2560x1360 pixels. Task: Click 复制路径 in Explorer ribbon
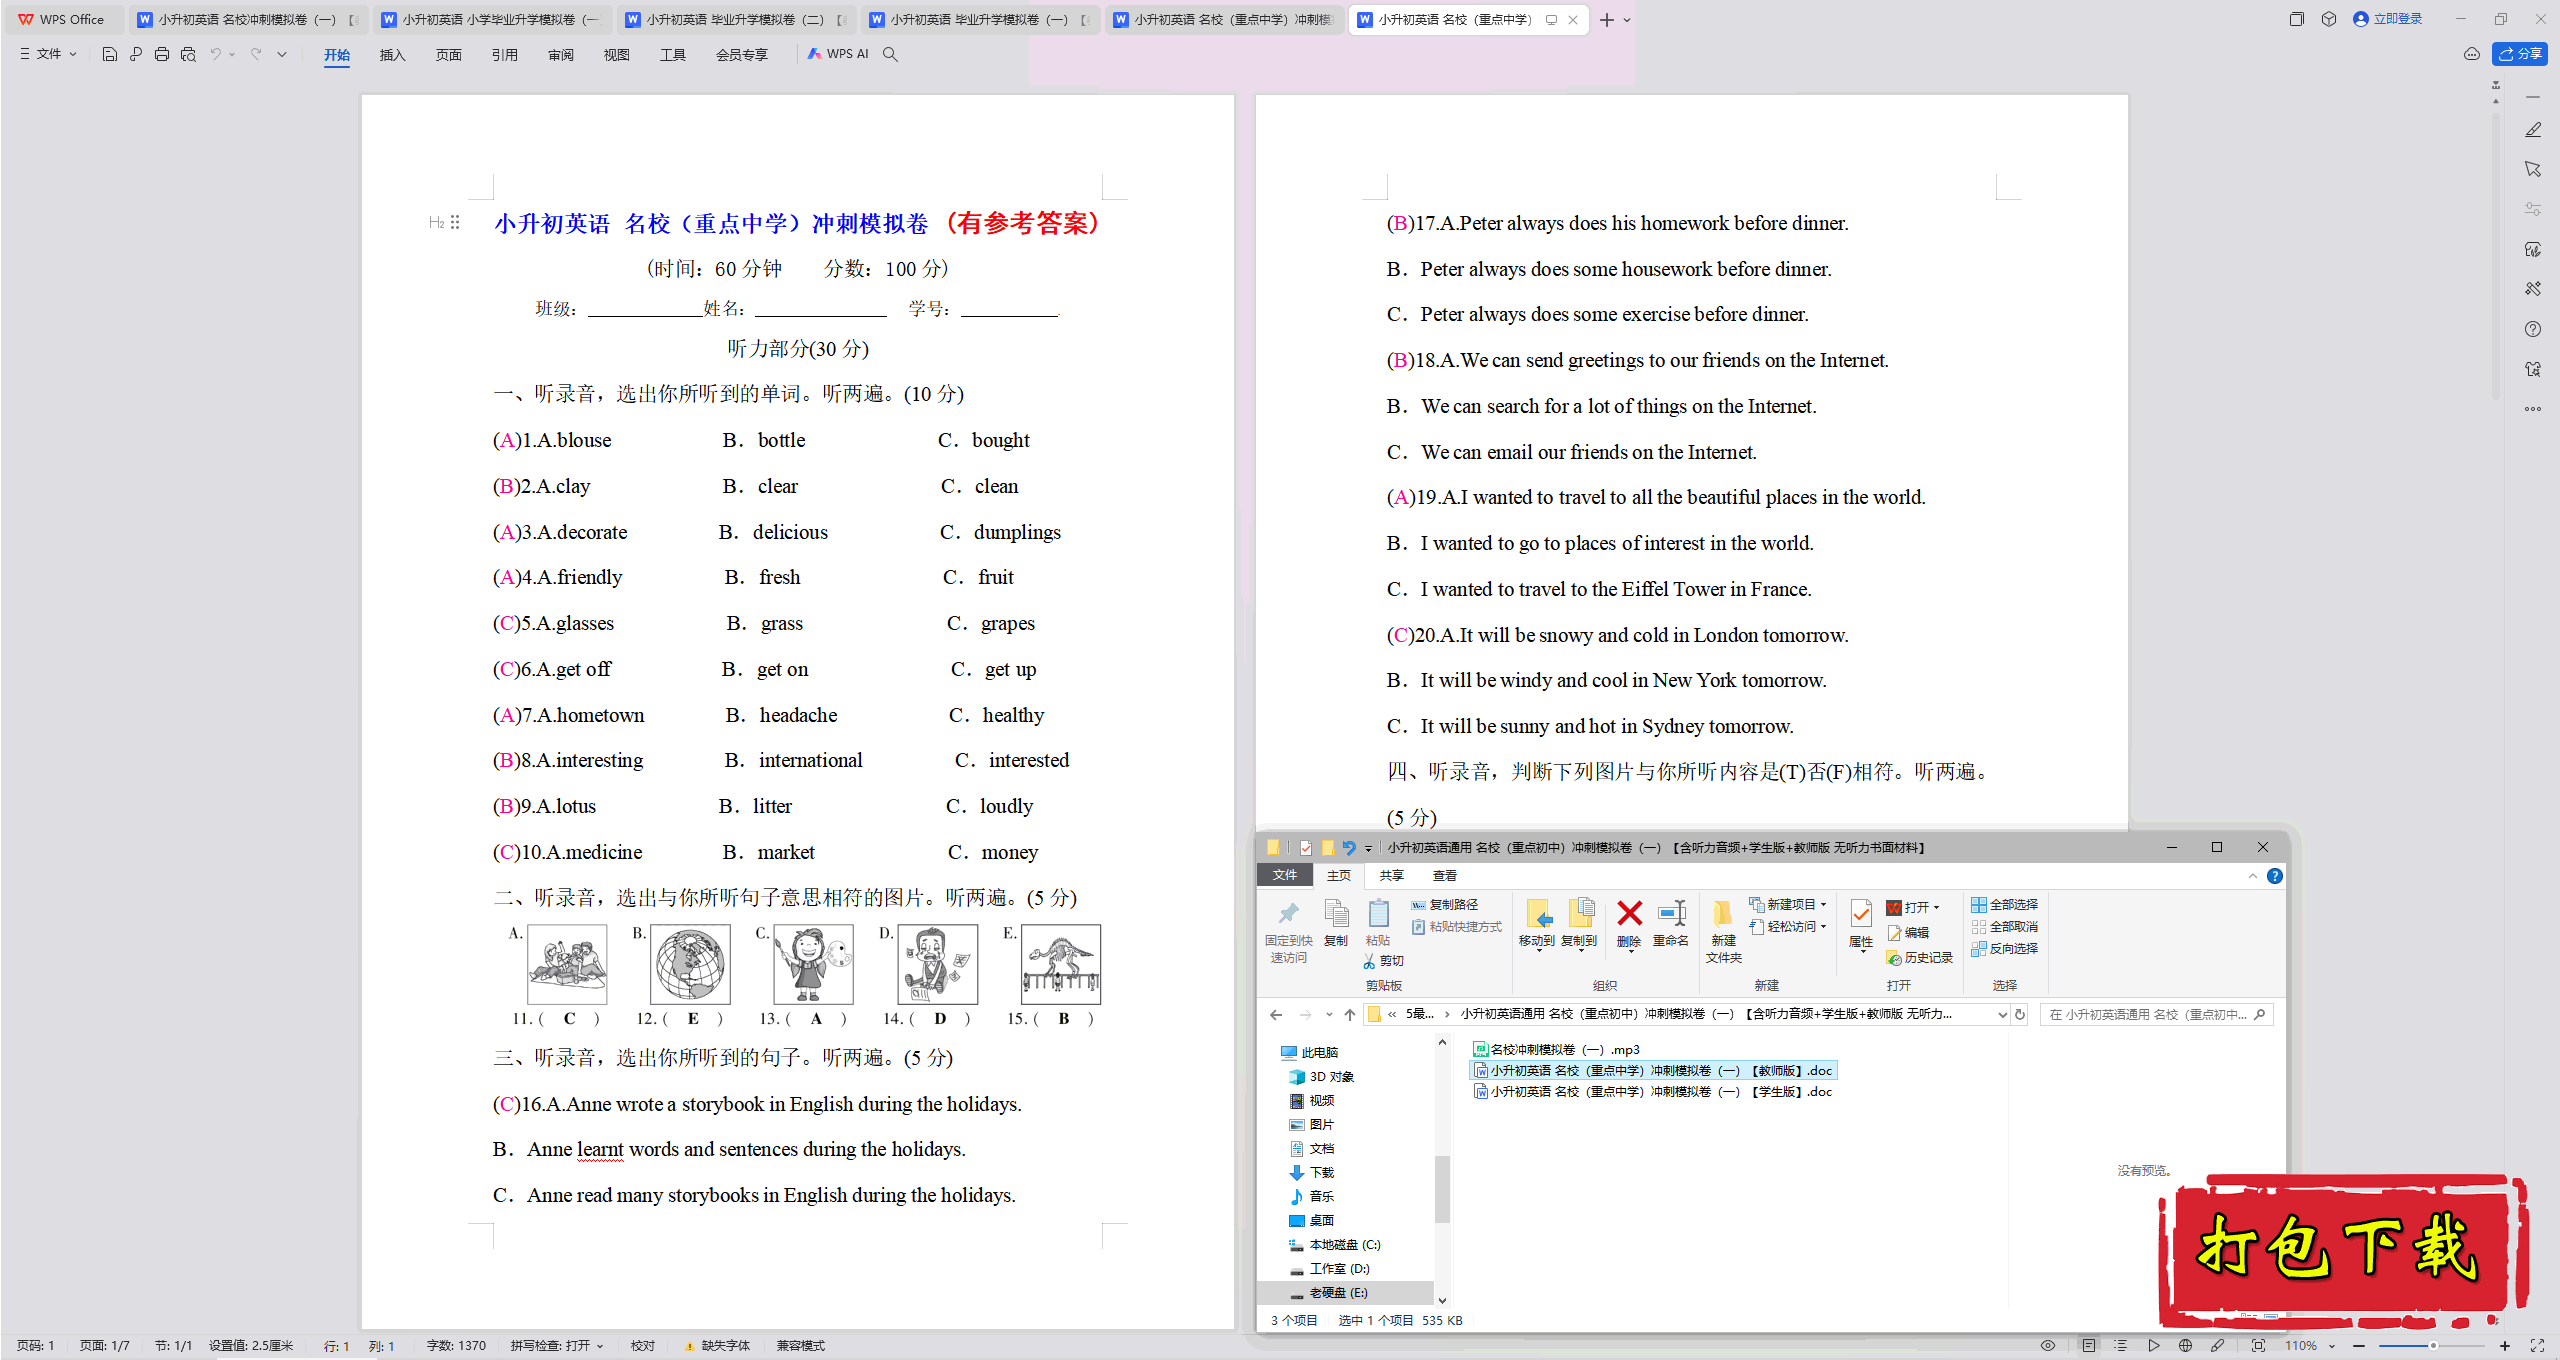click(1445, 904)
